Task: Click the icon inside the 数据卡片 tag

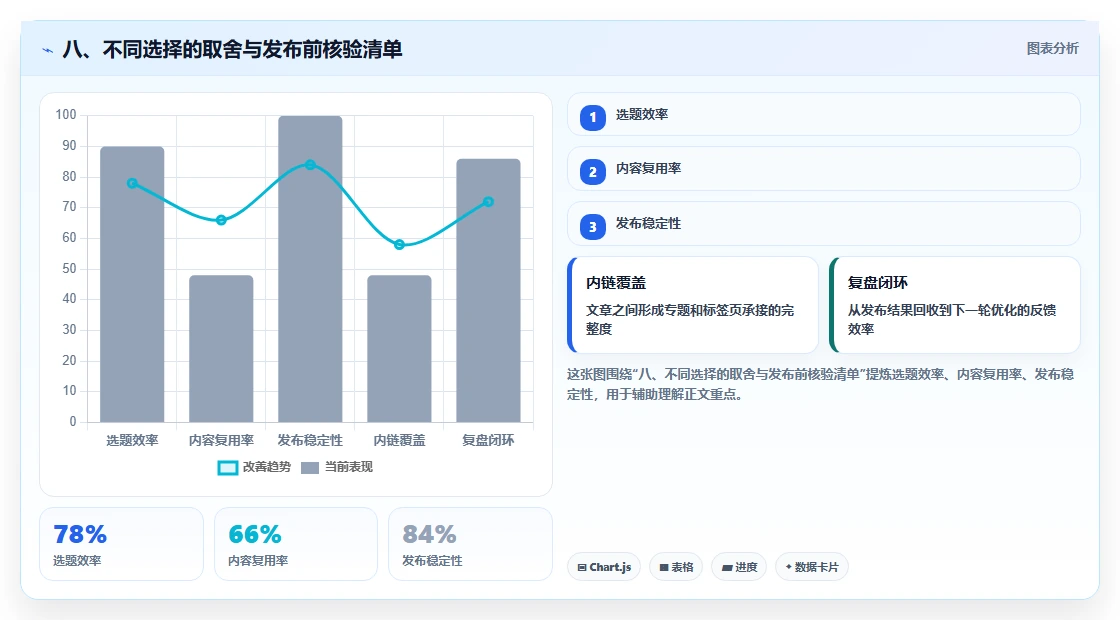Action: [789, 566]
